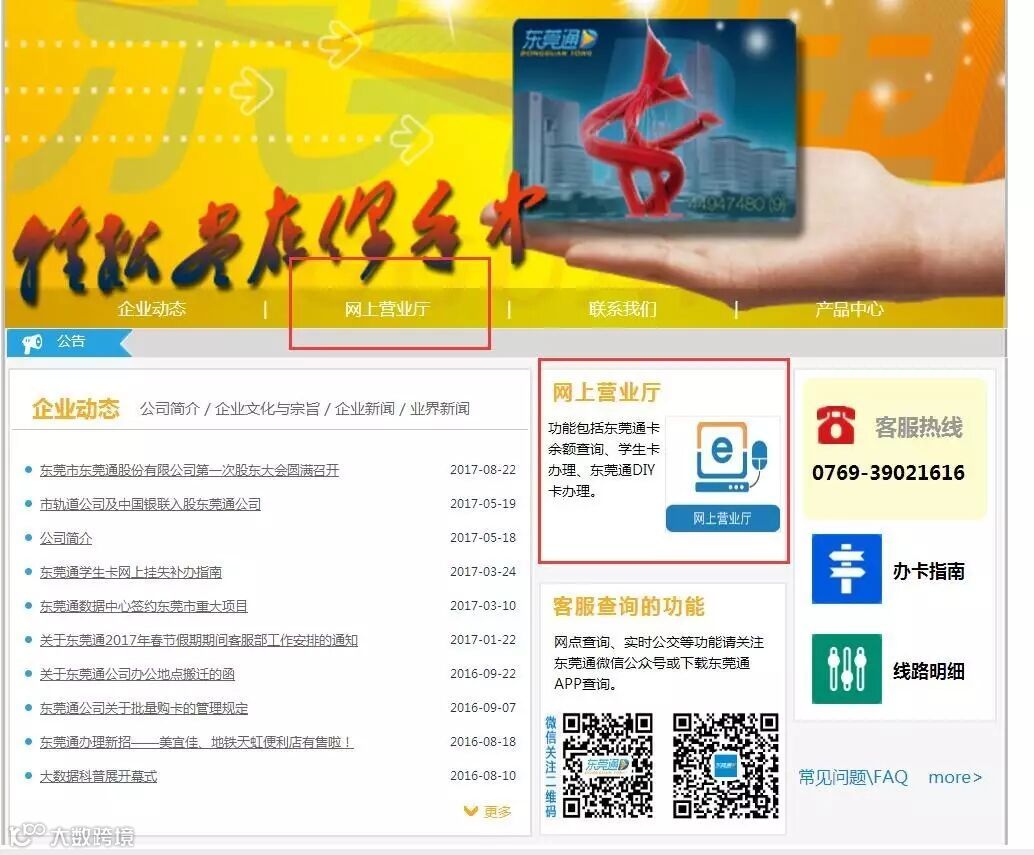
Task: Click the computer e-service icon
Action: (730, 457)
